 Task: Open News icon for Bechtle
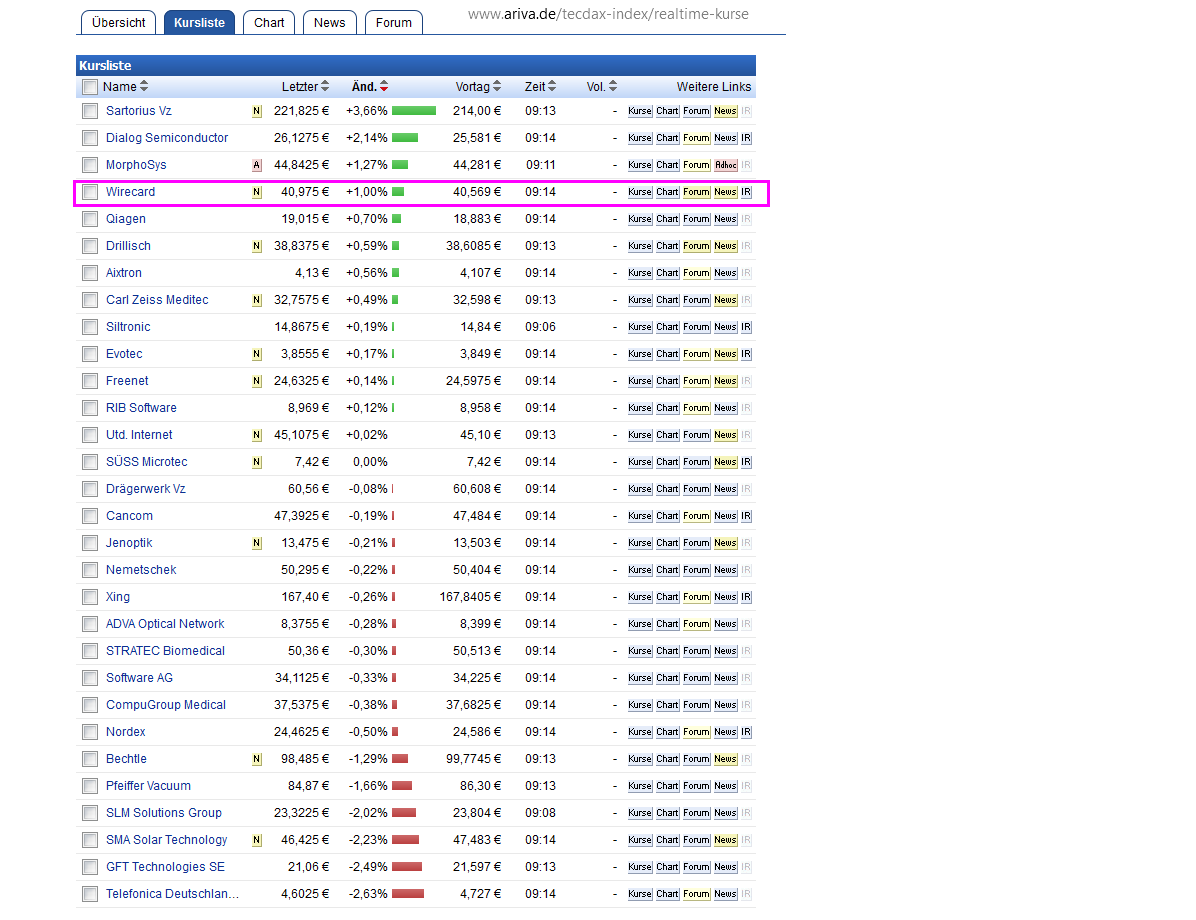coord(725,759)
